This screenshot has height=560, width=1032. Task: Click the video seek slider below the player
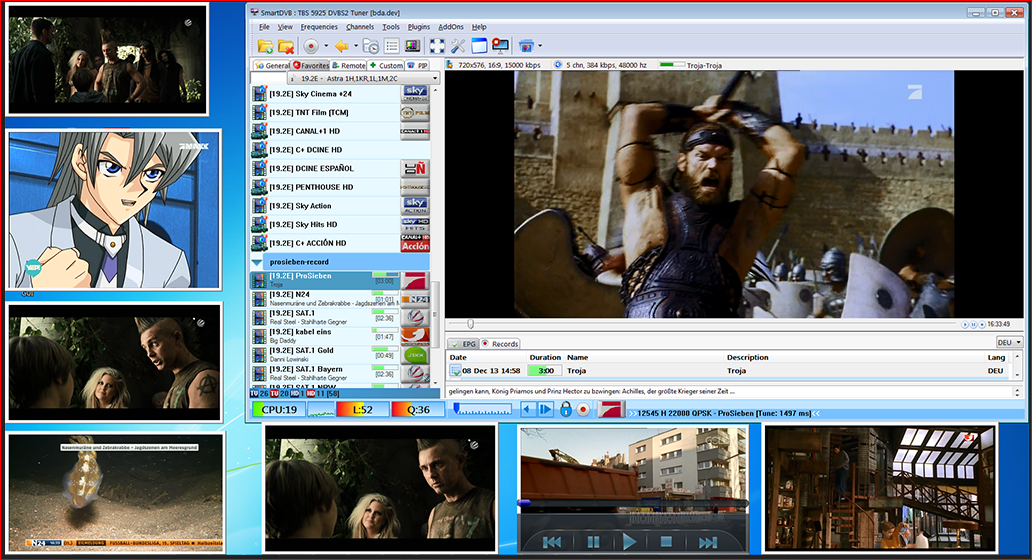pyautogui.click(x=700, y=324)
